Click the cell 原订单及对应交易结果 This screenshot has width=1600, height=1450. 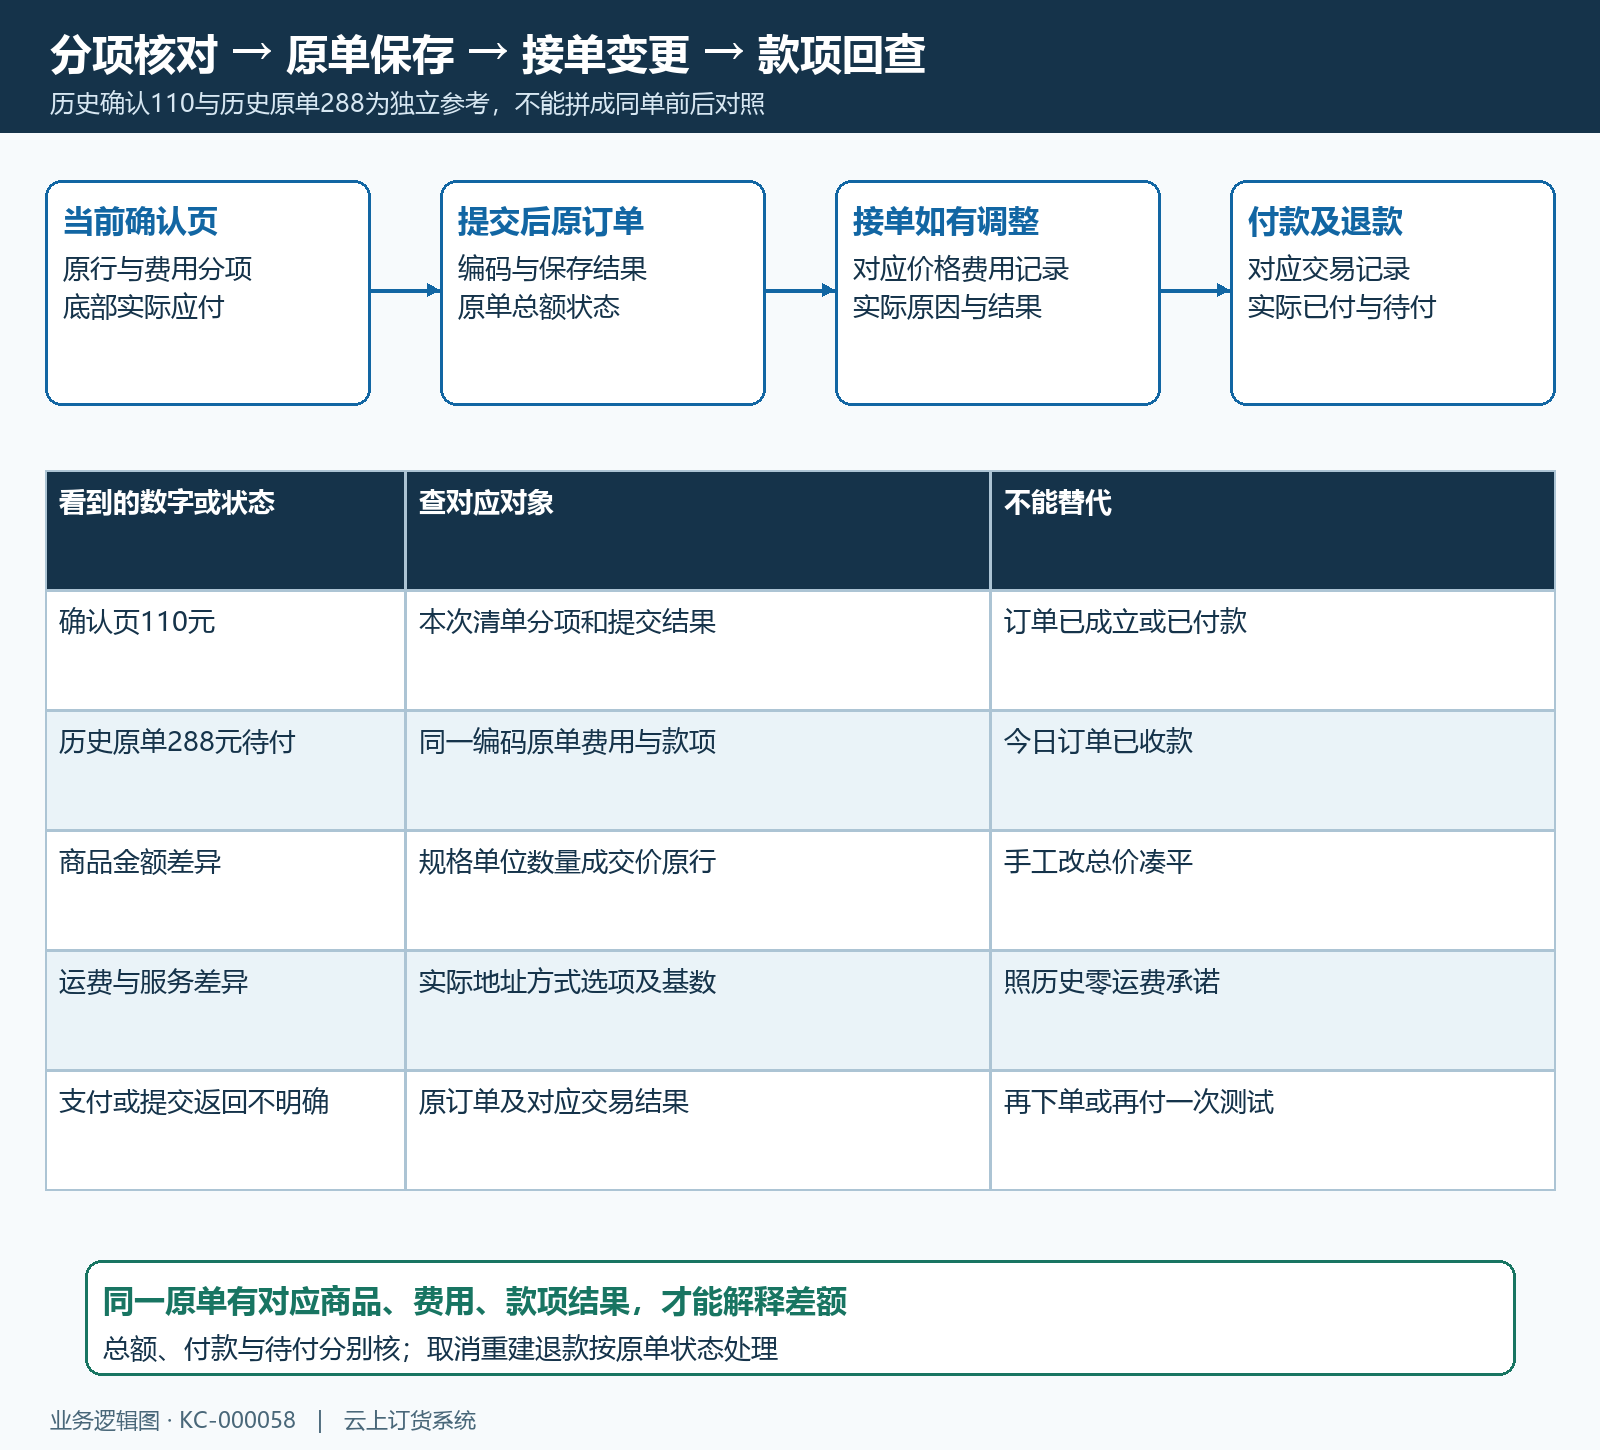pos(698,1130)
